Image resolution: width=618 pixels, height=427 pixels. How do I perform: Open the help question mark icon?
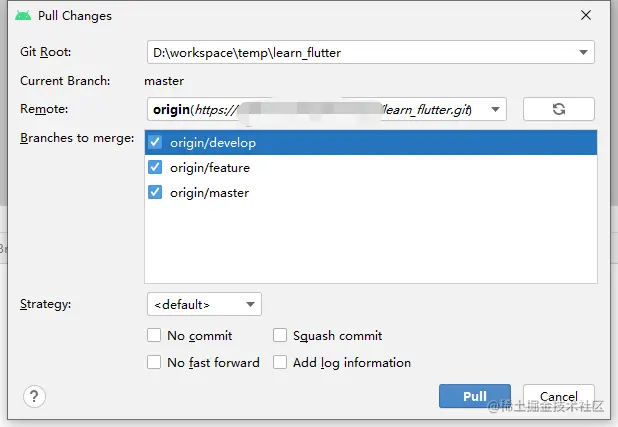pyautogui.click(x=34, y=397)
